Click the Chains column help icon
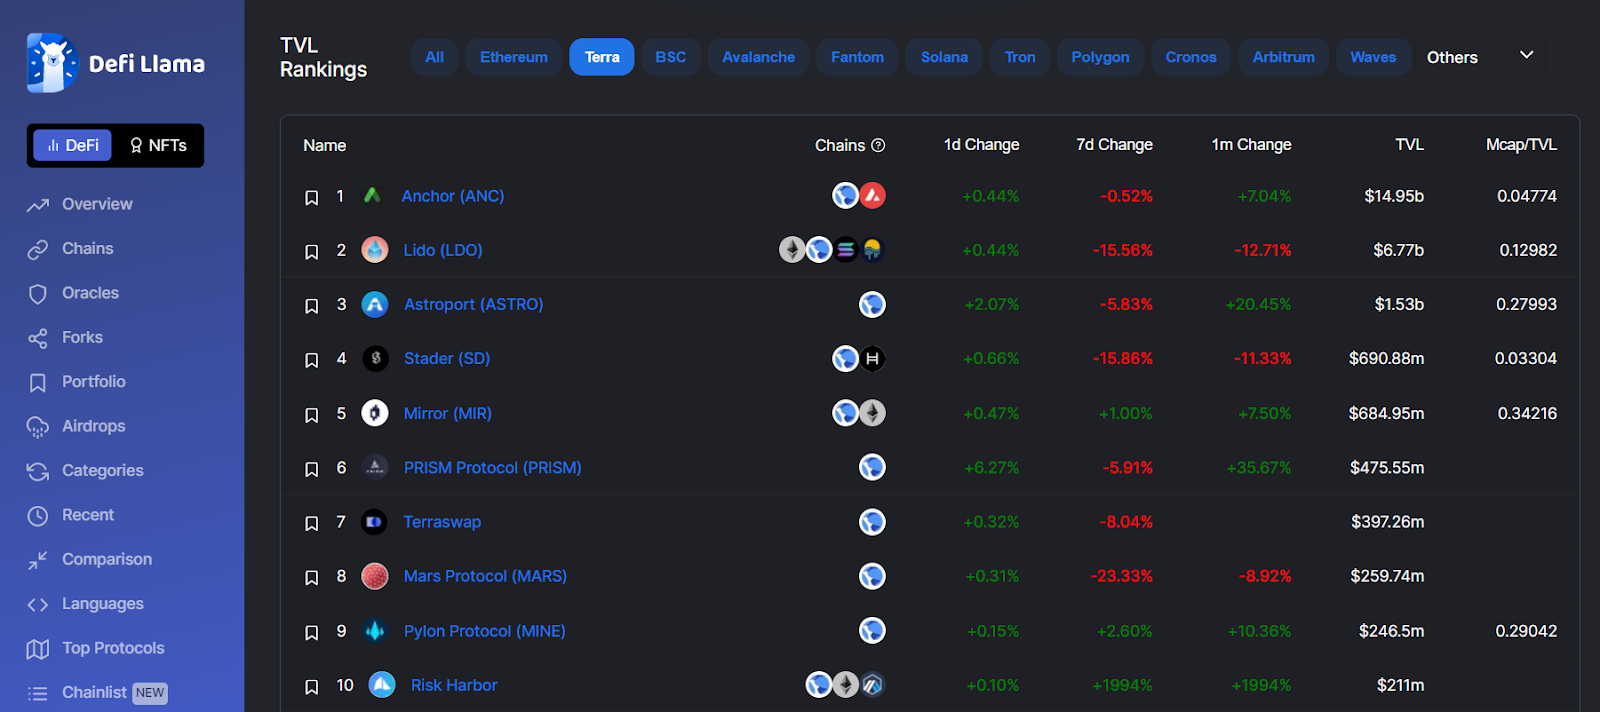This screenshot has width=1600, height=712. pyautogui.click(x=878, y=145)
